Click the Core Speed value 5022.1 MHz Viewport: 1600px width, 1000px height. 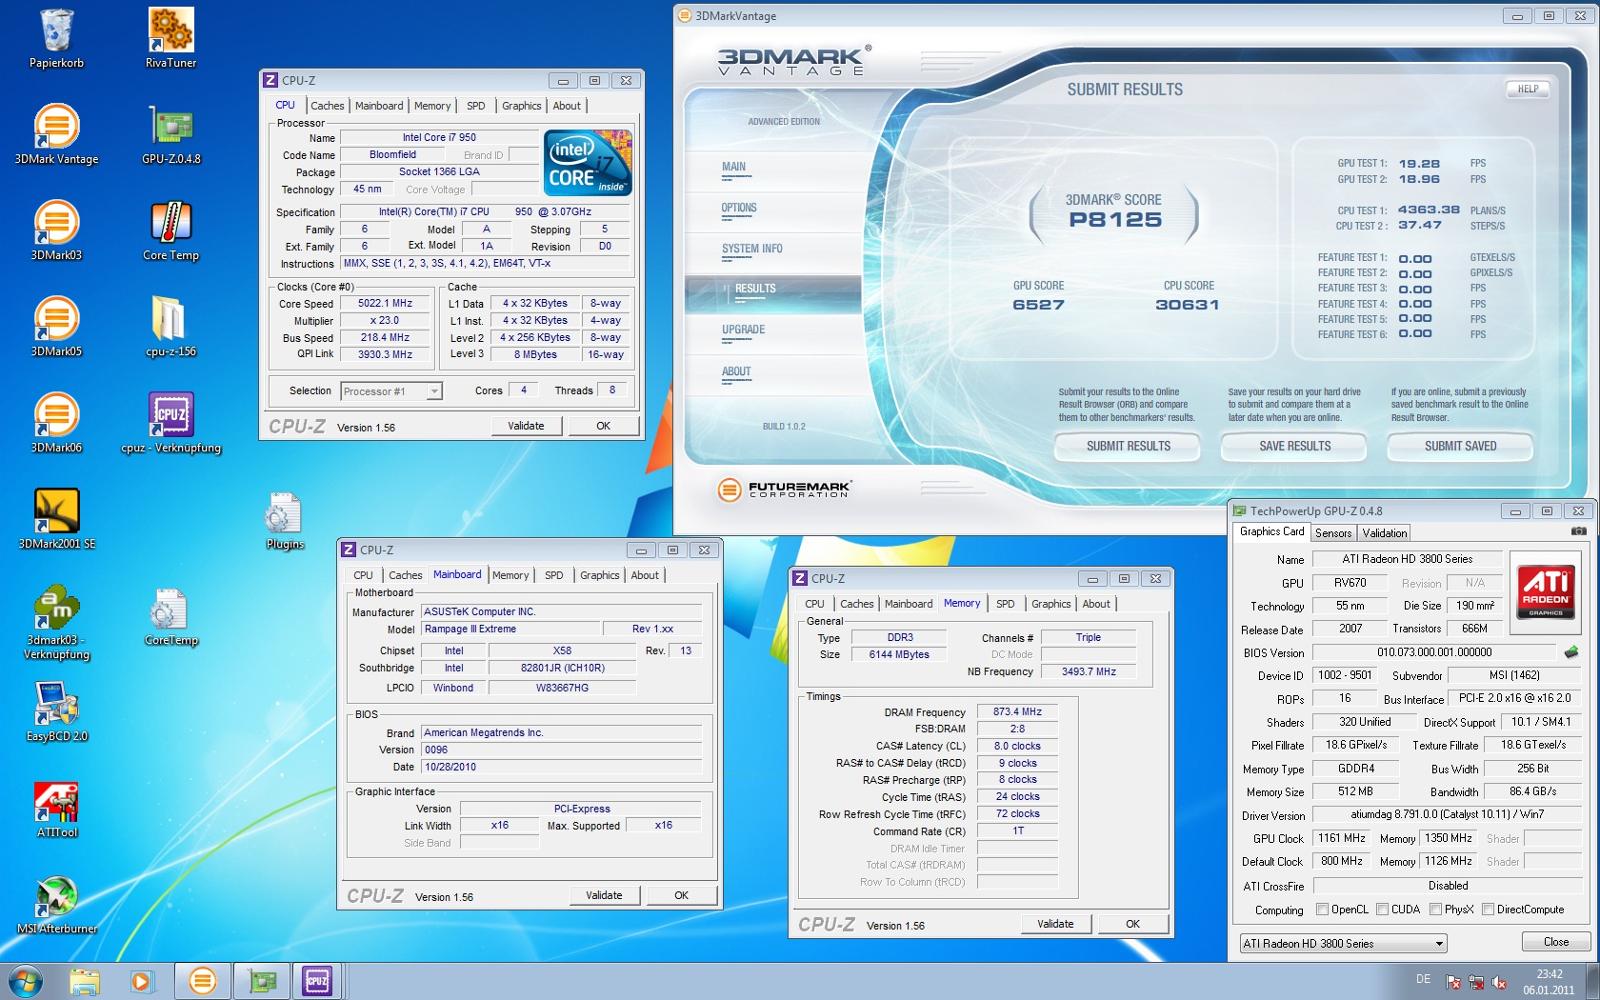tap(385, 304)
